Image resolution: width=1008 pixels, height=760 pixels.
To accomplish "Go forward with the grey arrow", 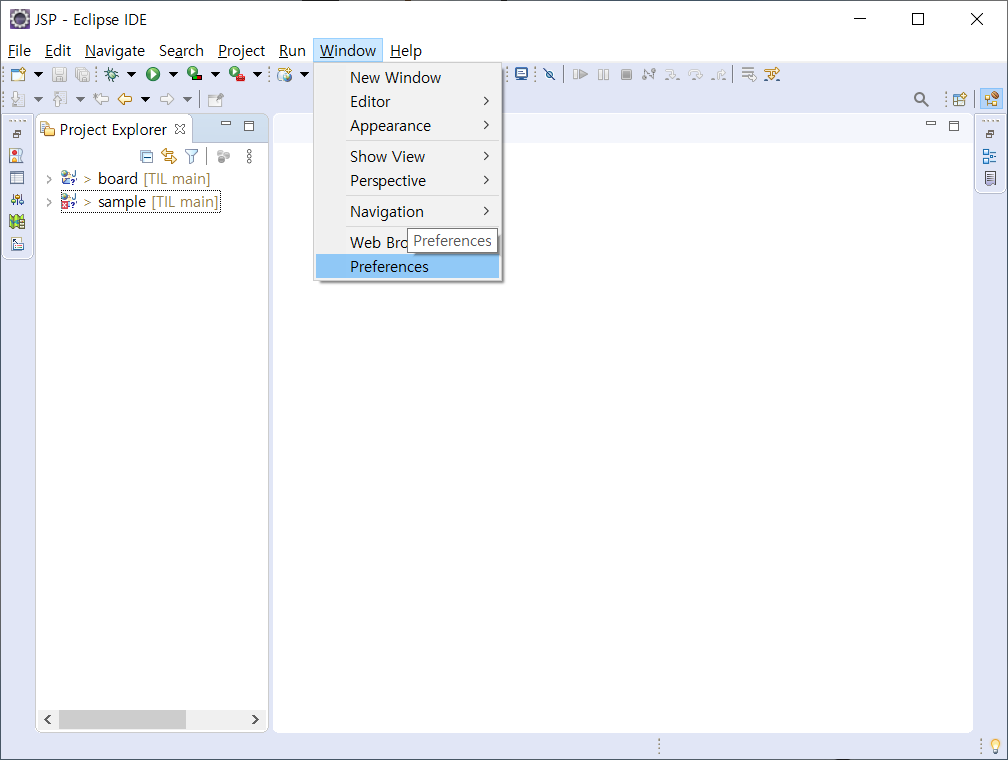I will [166, 99].
